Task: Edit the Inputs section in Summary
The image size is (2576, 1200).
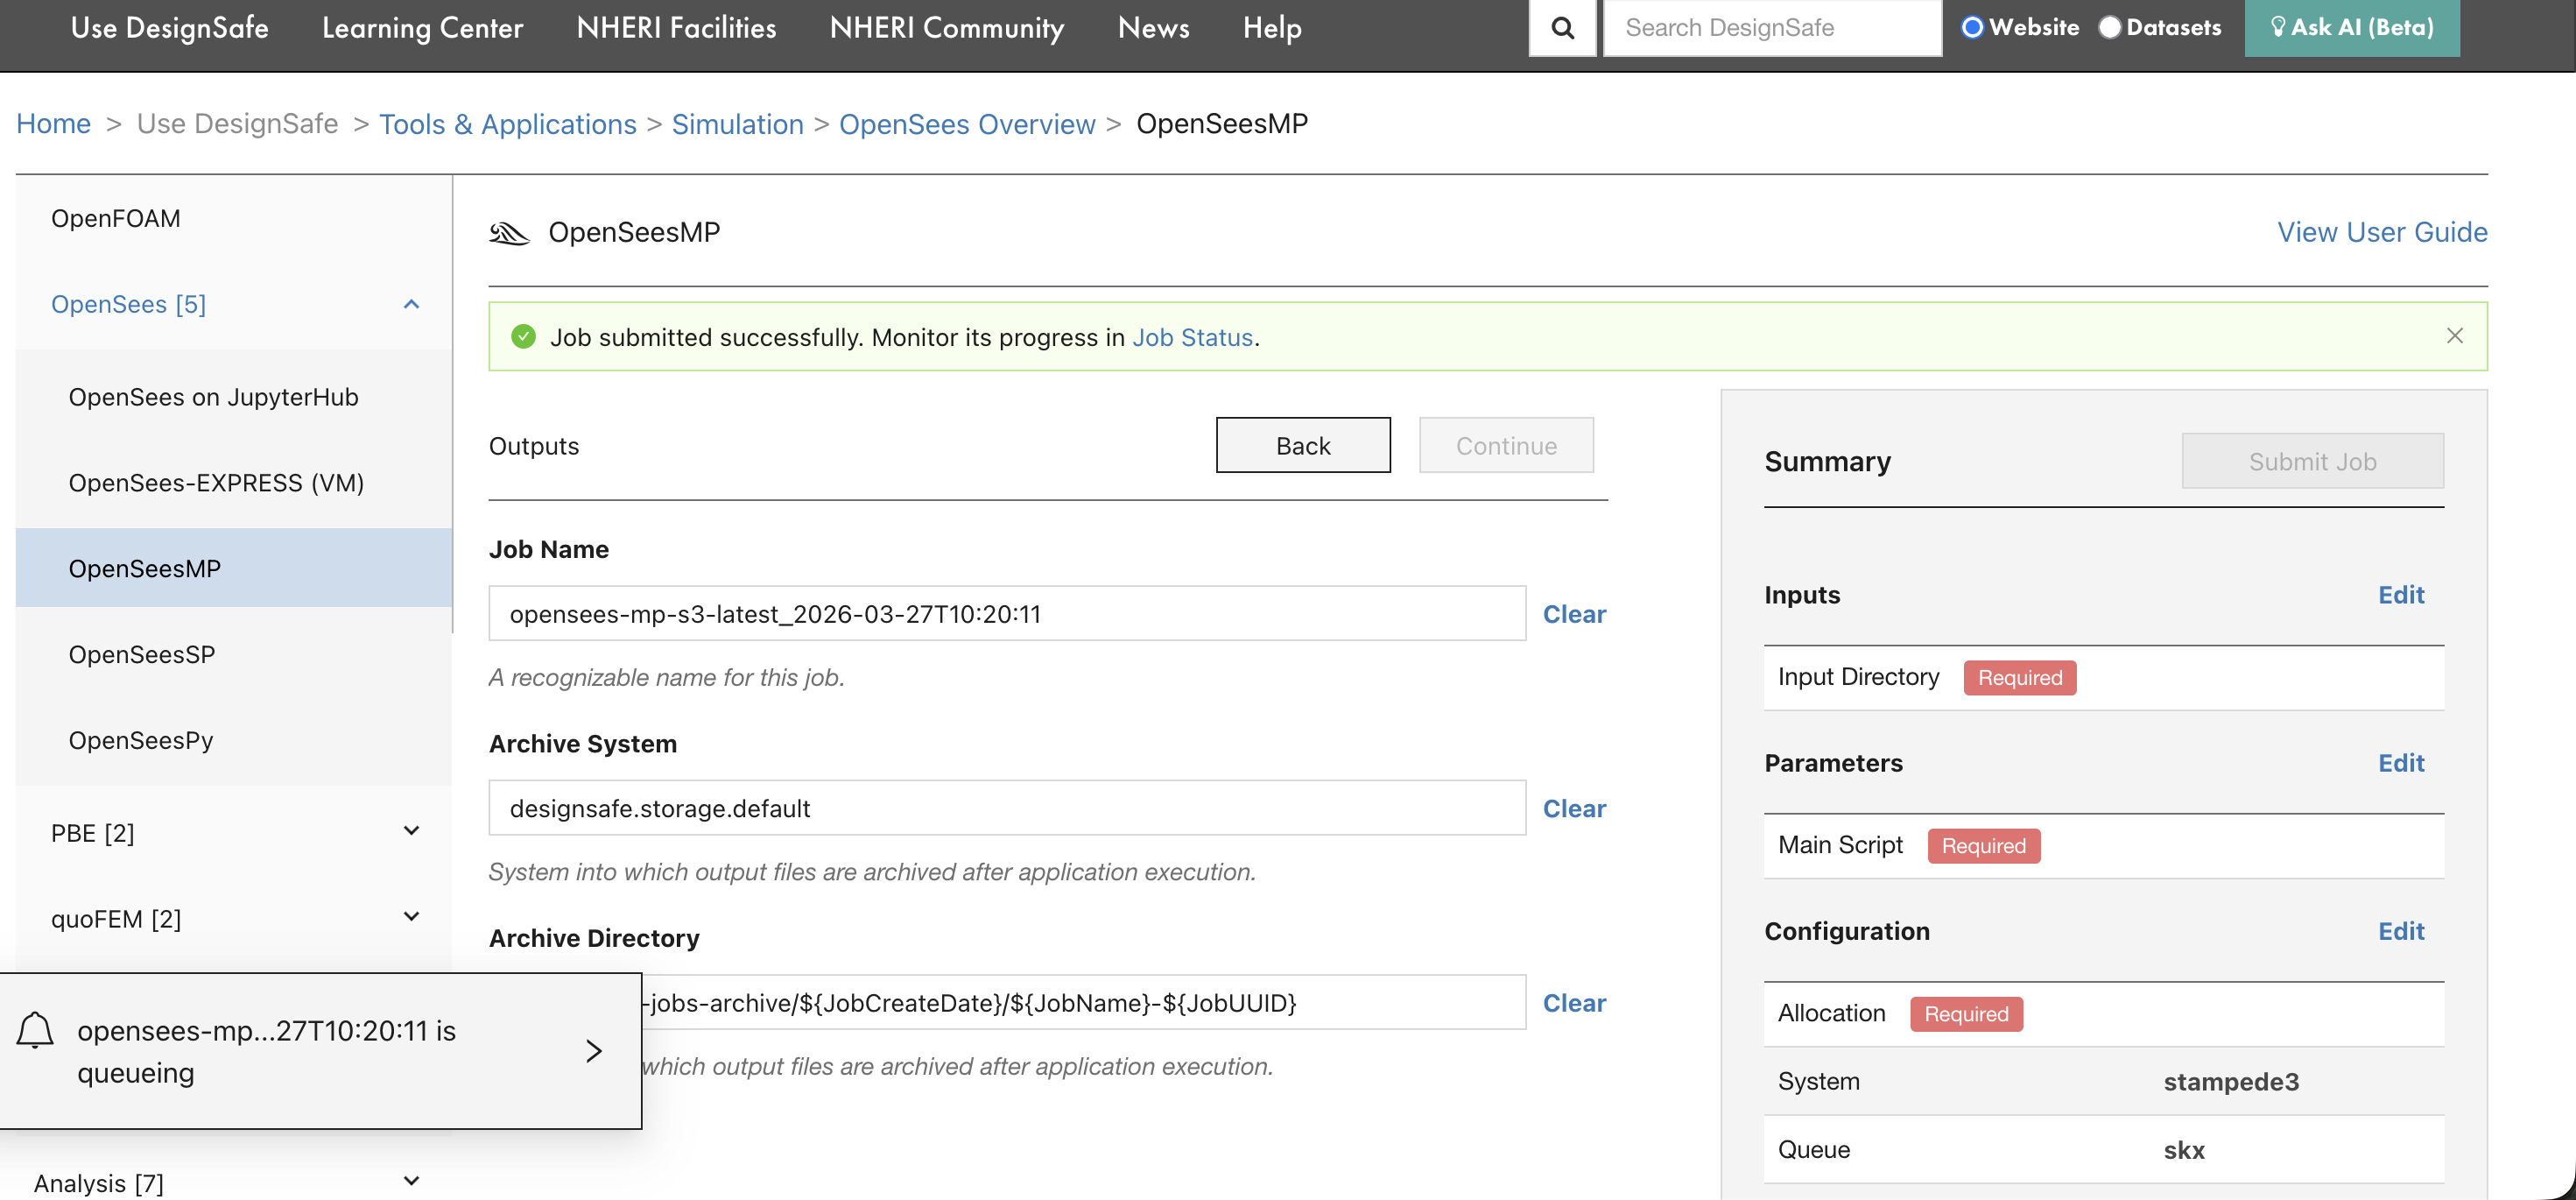Action: click(x=2401, y=595)
